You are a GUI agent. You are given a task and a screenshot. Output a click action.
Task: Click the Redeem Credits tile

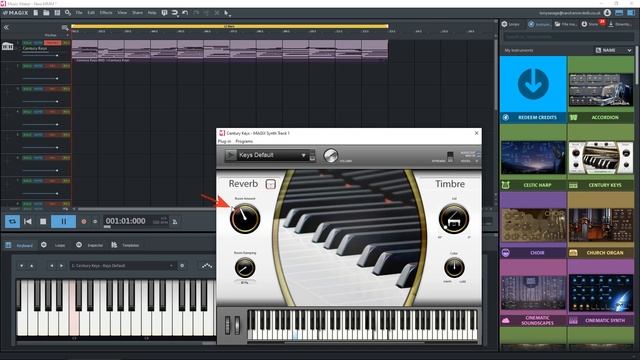pos(533,89)
